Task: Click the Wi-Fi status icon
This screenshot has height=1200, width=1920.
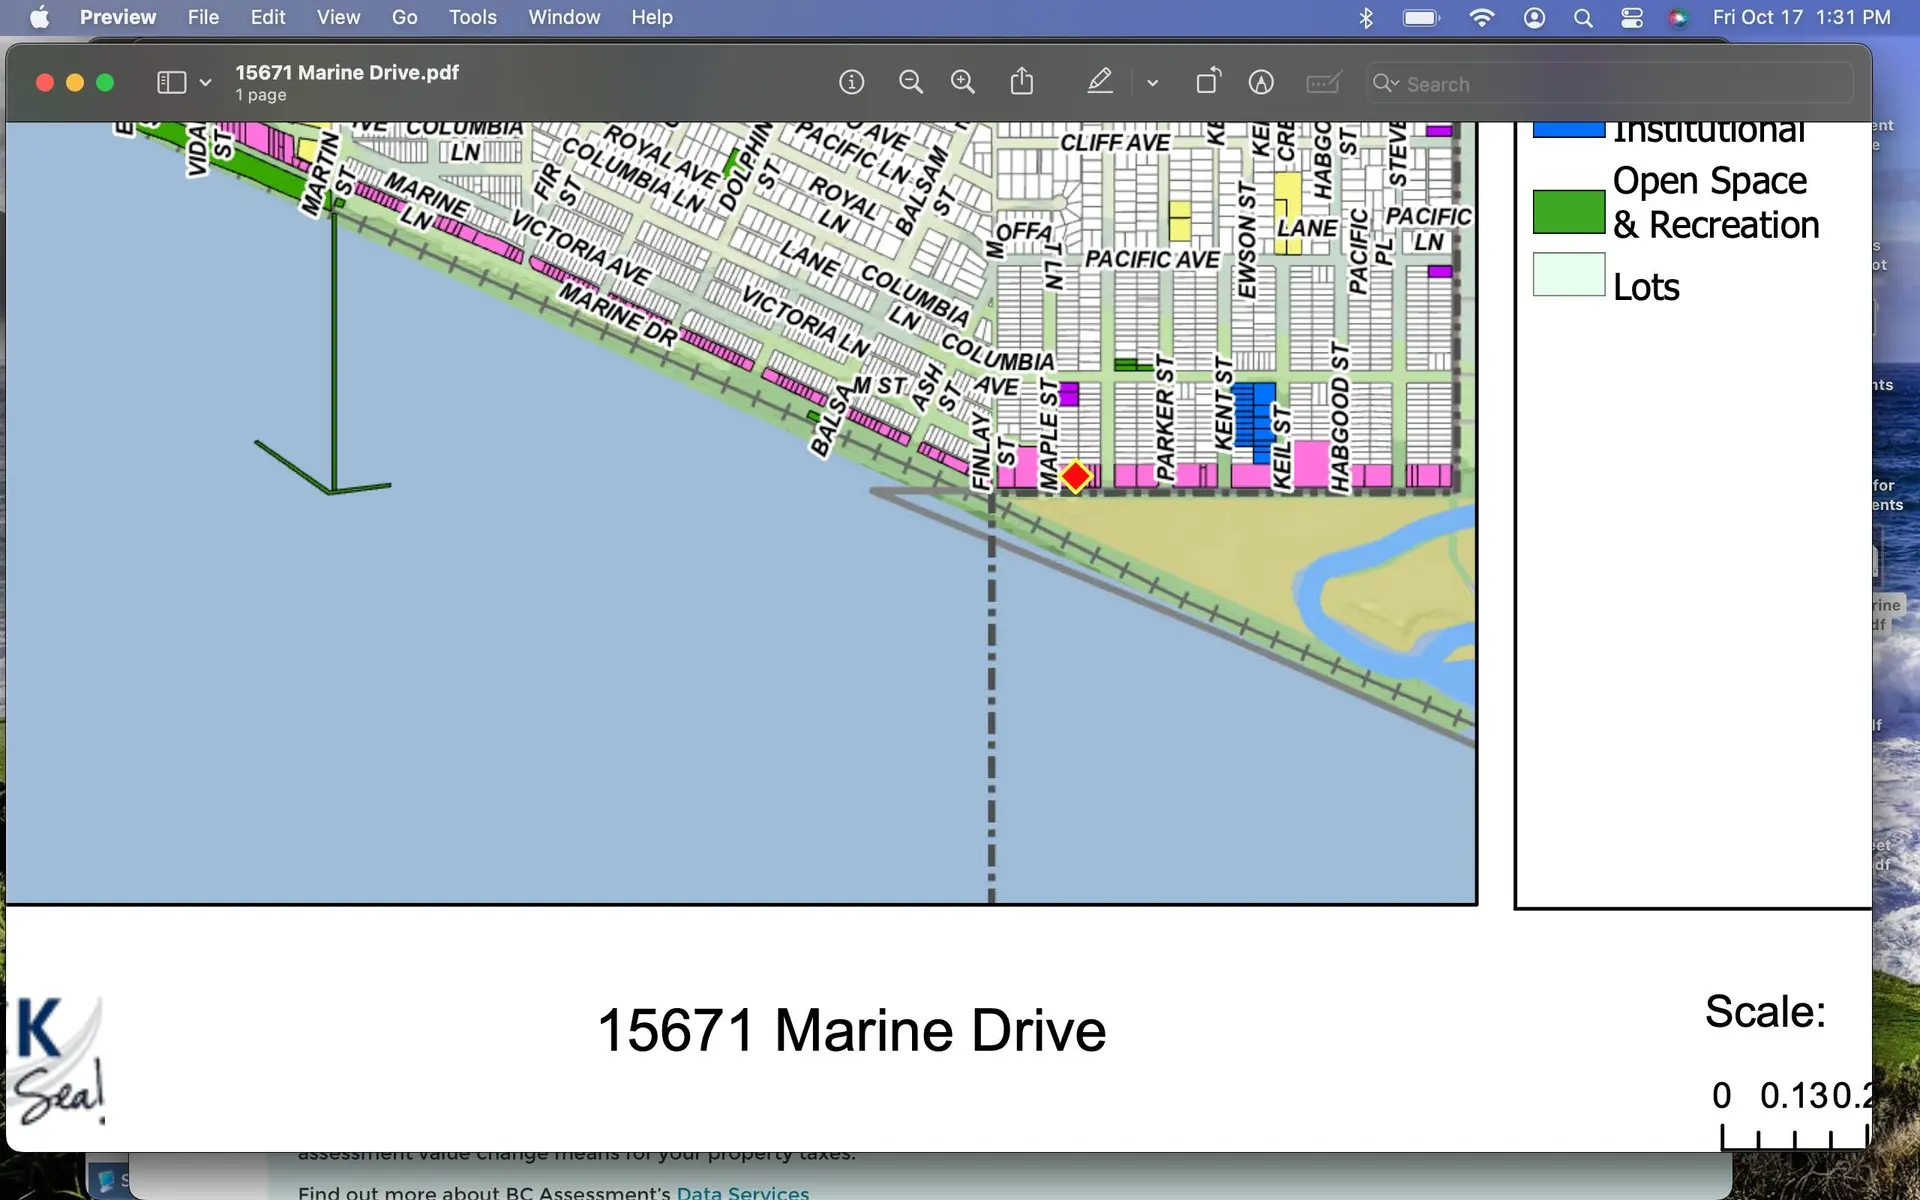Action: click(1481, 17)
